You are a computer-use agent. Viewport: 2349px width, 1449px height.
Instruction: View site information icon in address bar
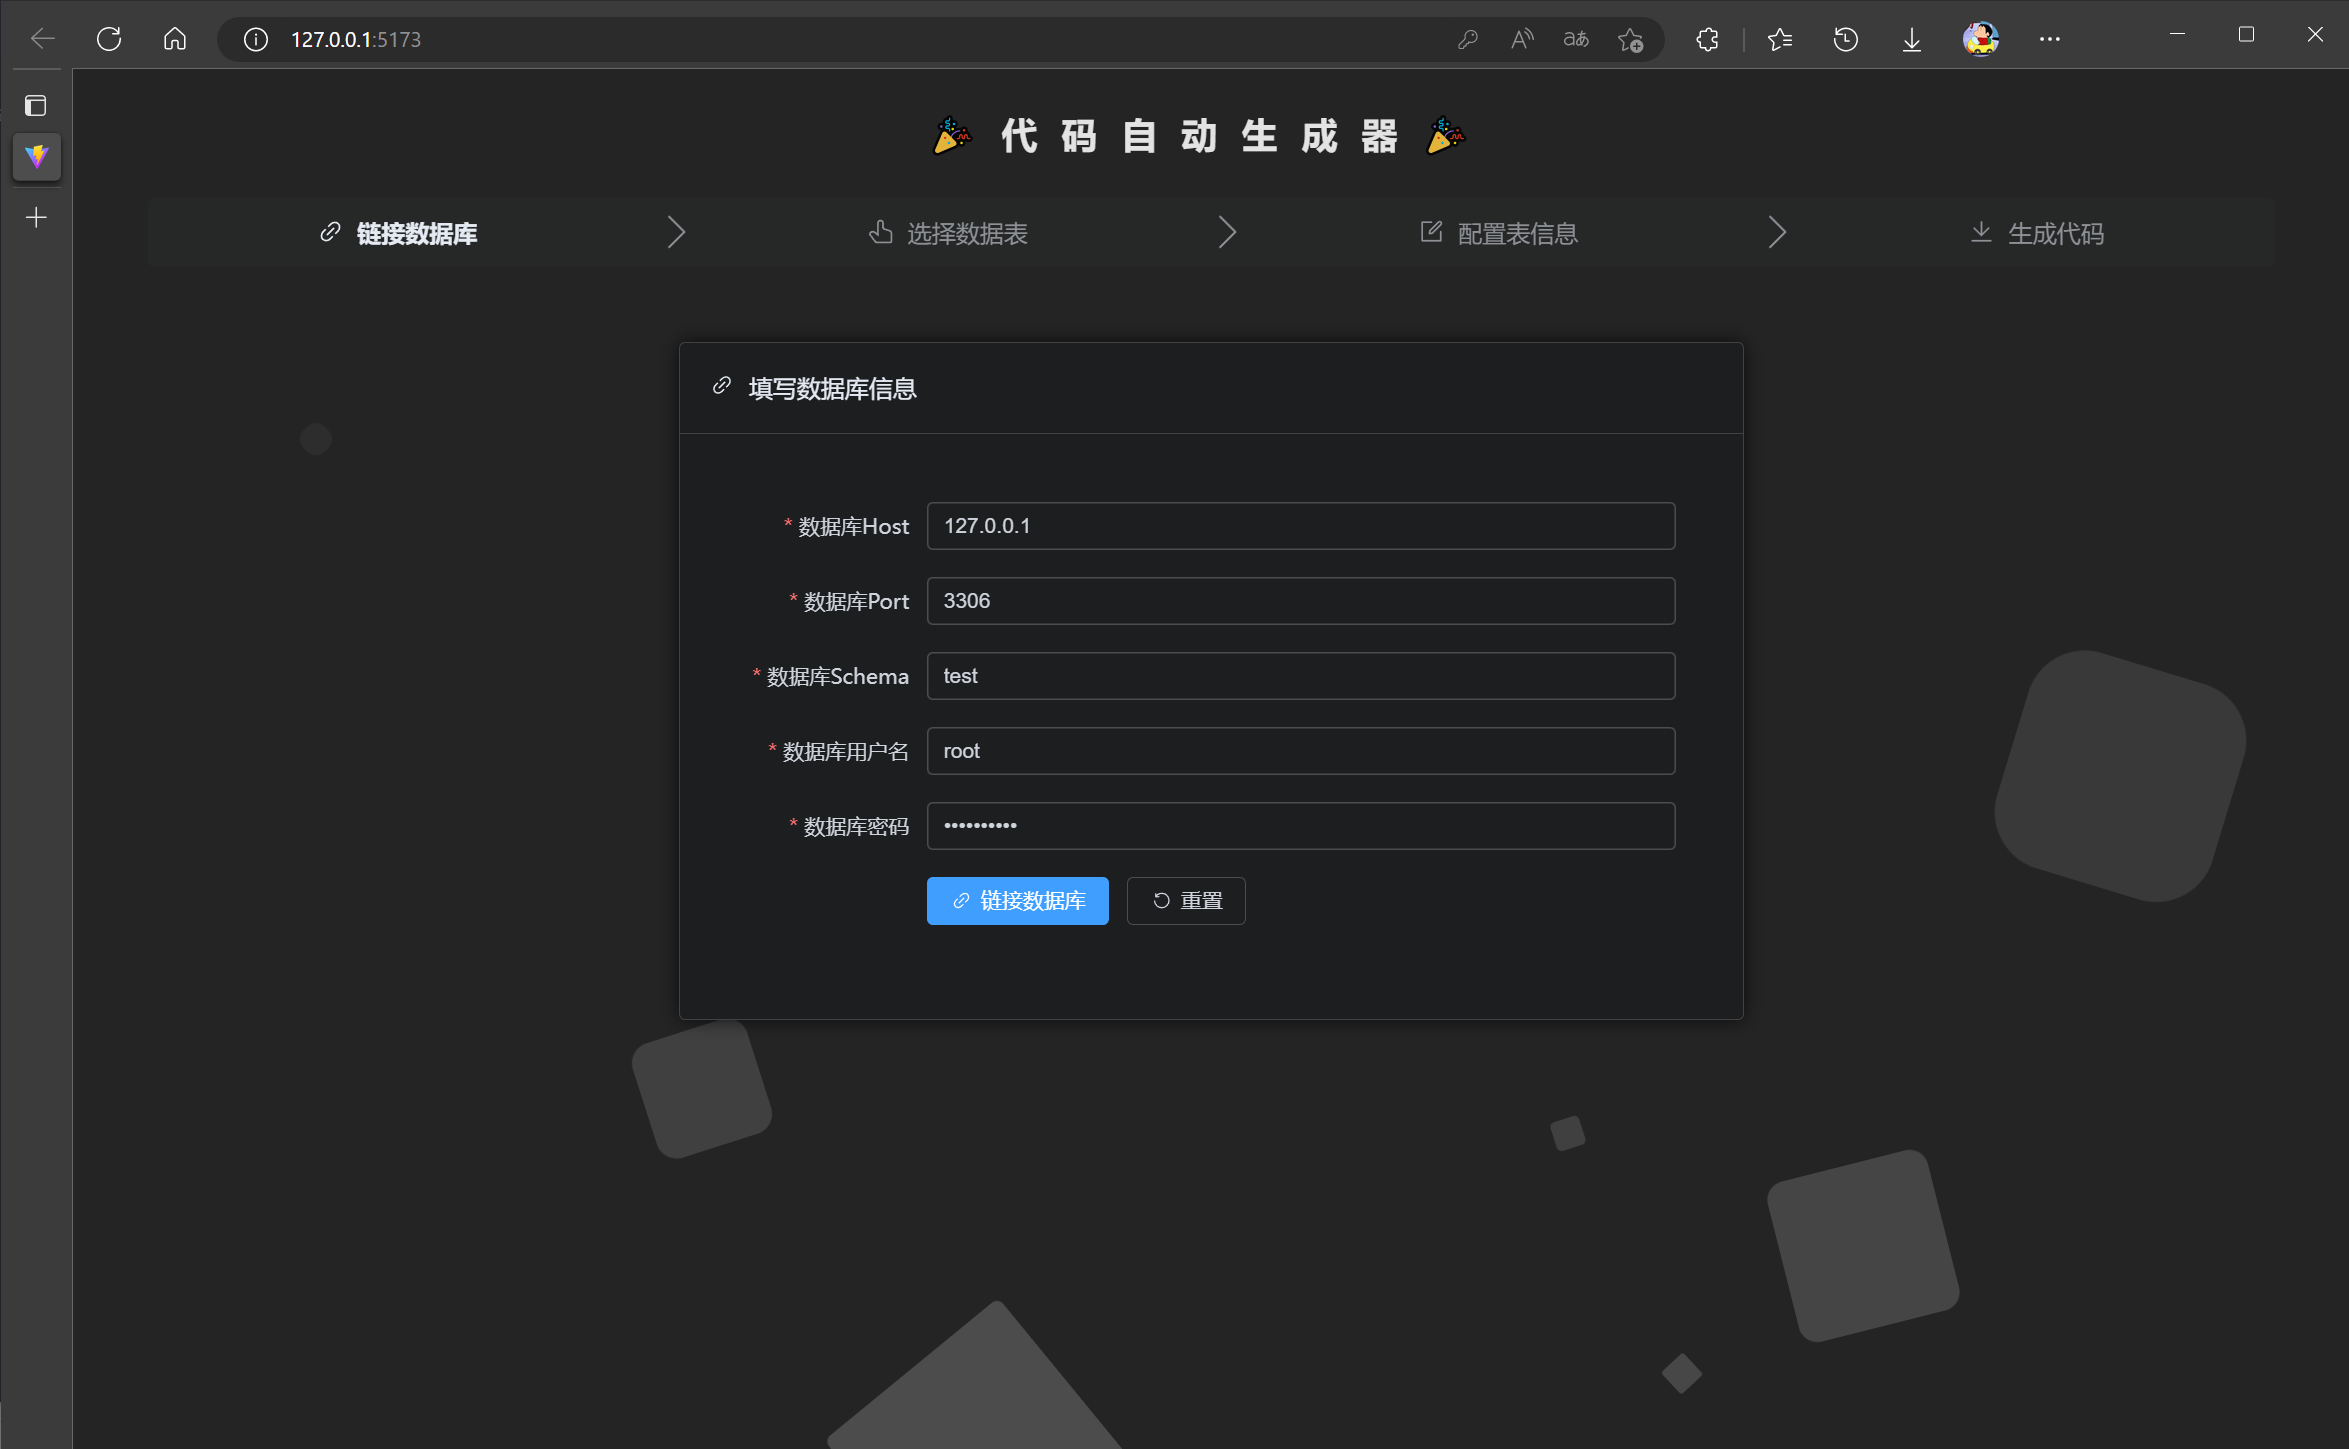coord(256,39)
